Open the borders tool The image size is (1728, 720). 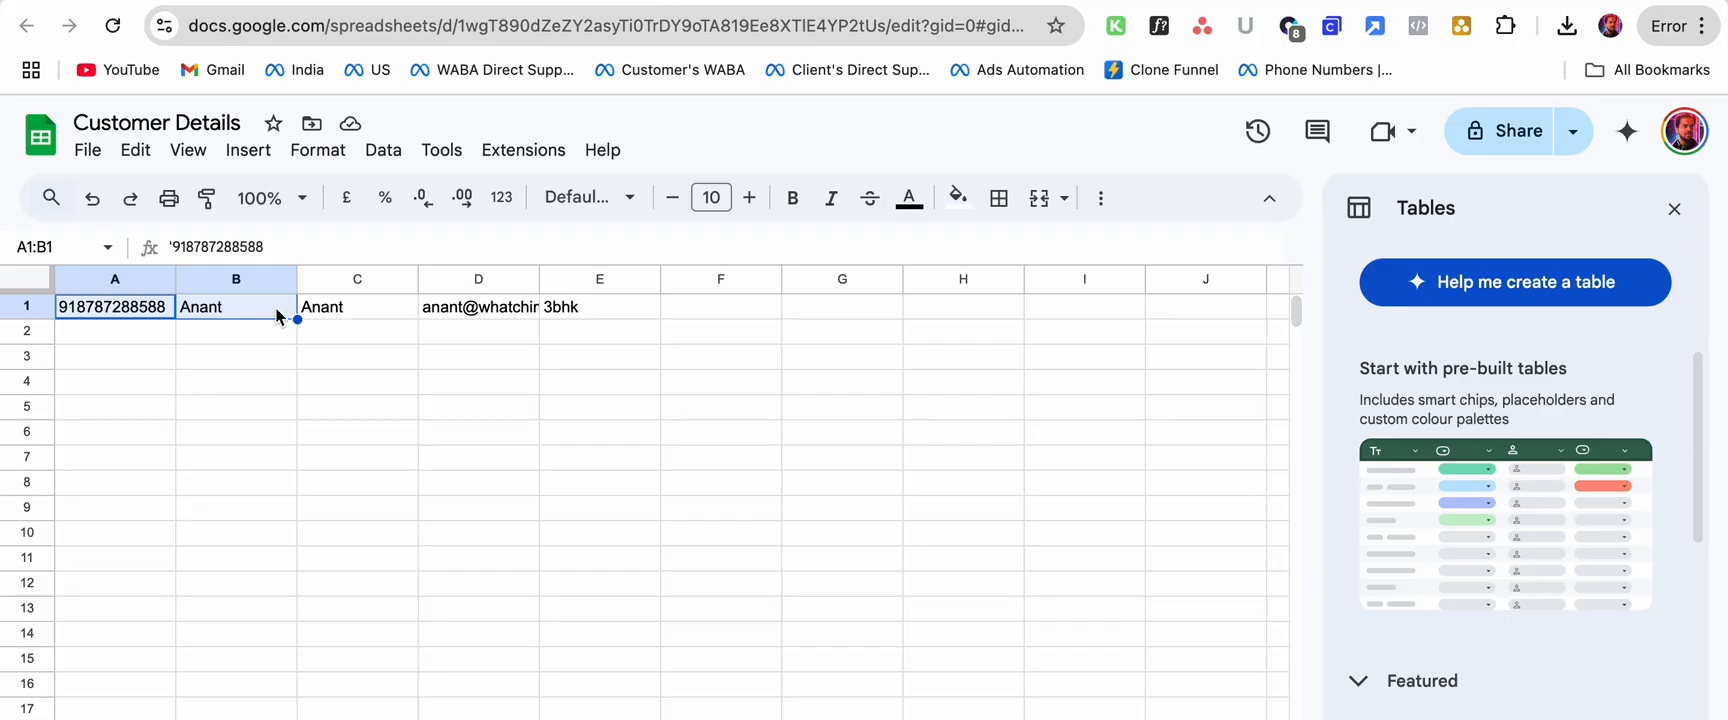998,198
